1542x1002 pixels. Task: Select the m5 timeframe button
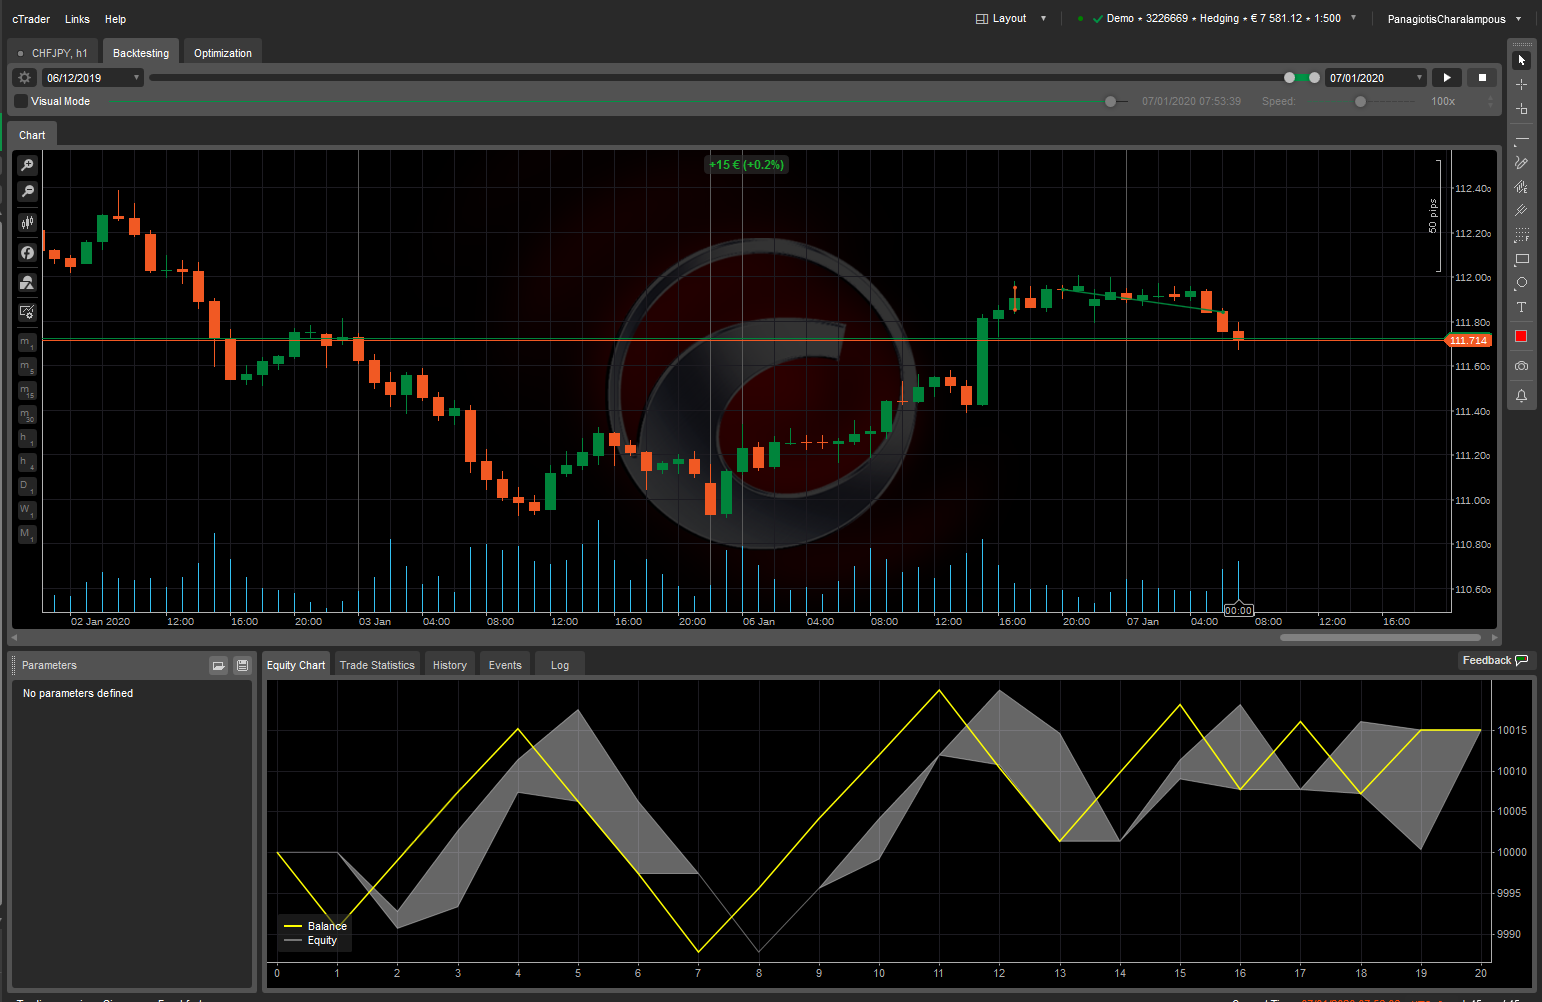tap(27, 366)
